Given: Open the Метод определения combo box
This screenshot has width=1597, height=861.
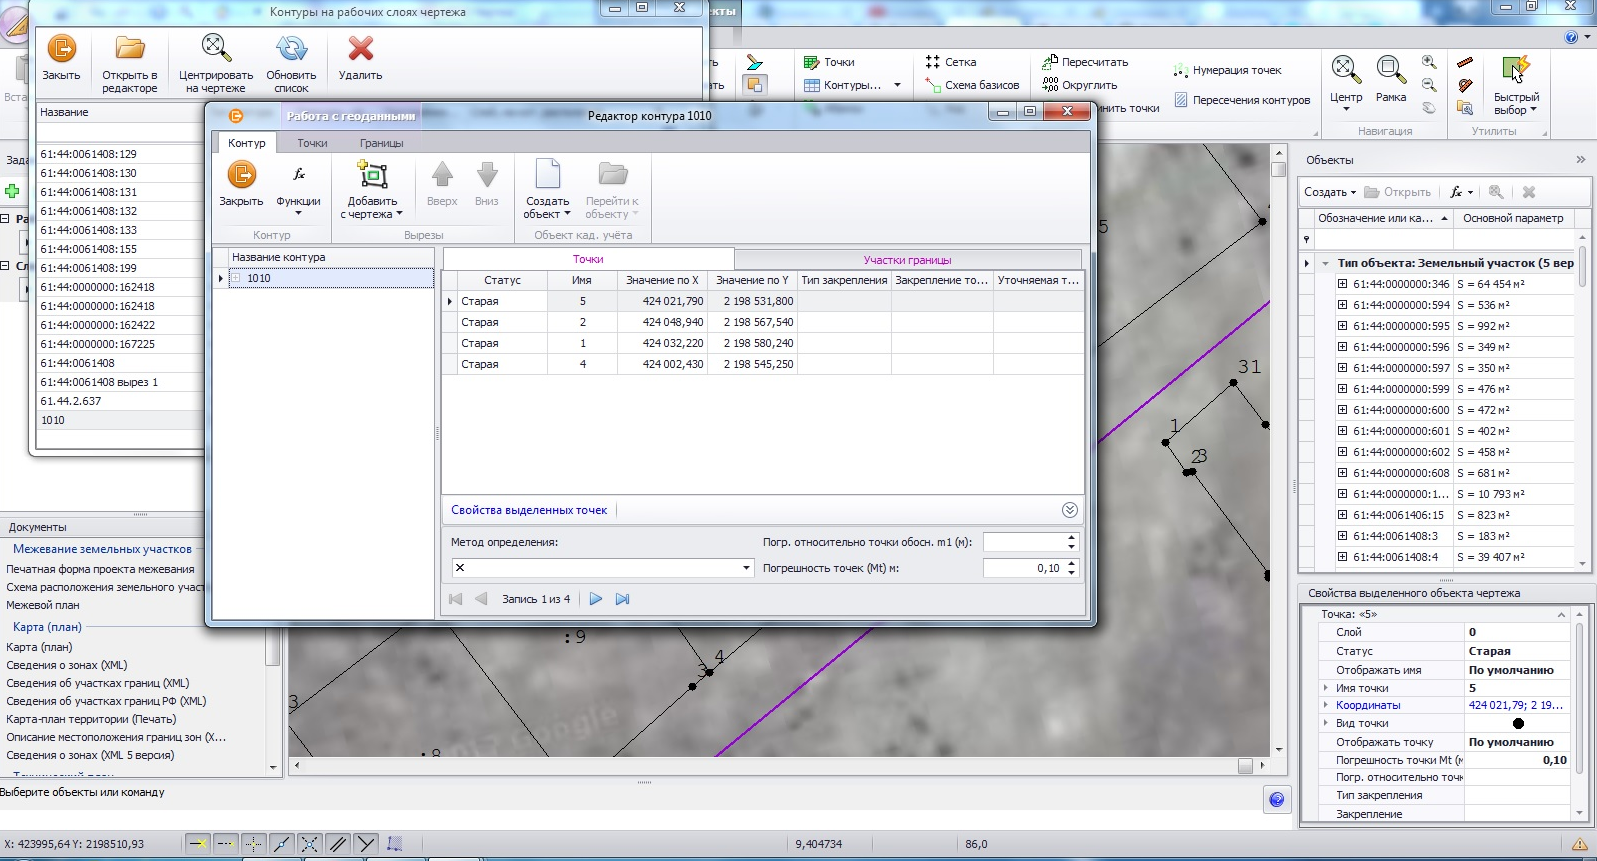Looking at the screenshot, I should tap(746, 568).
